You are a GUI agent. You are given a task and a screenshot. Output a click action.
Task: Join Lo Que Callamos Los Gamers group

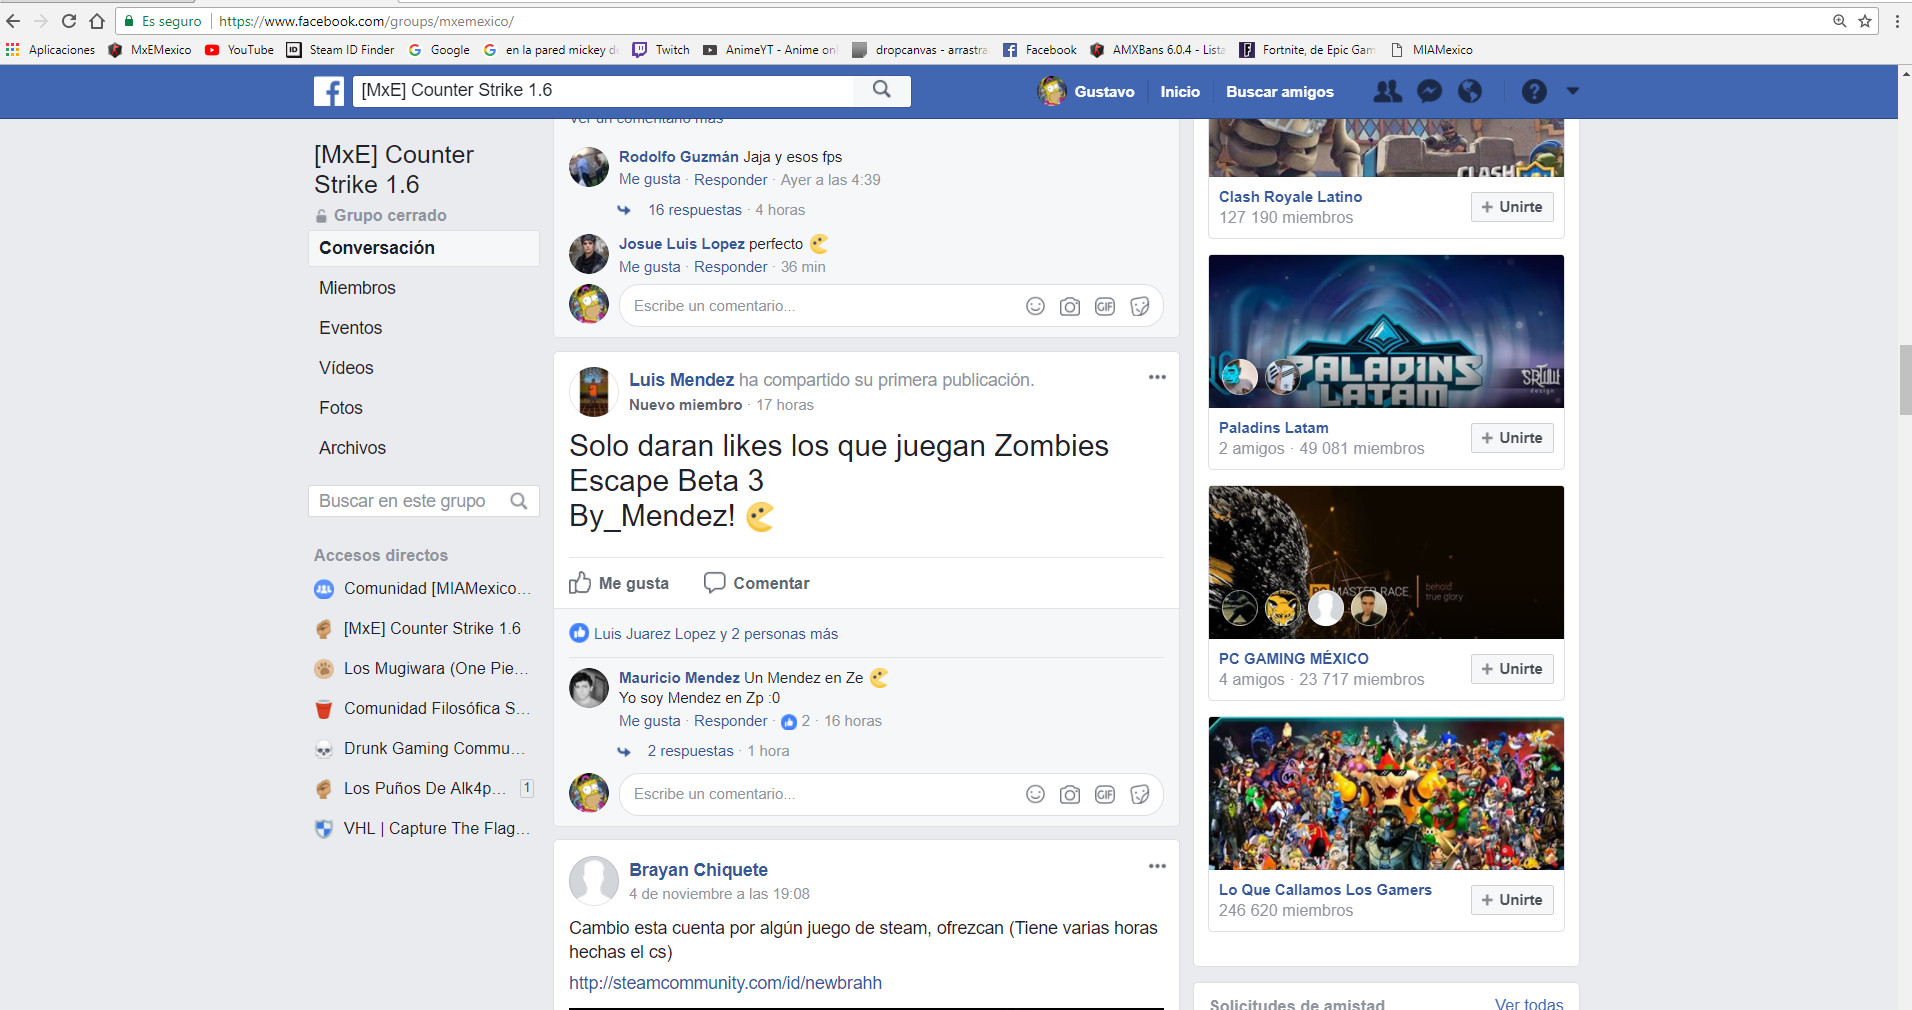tap(1512, 900)
